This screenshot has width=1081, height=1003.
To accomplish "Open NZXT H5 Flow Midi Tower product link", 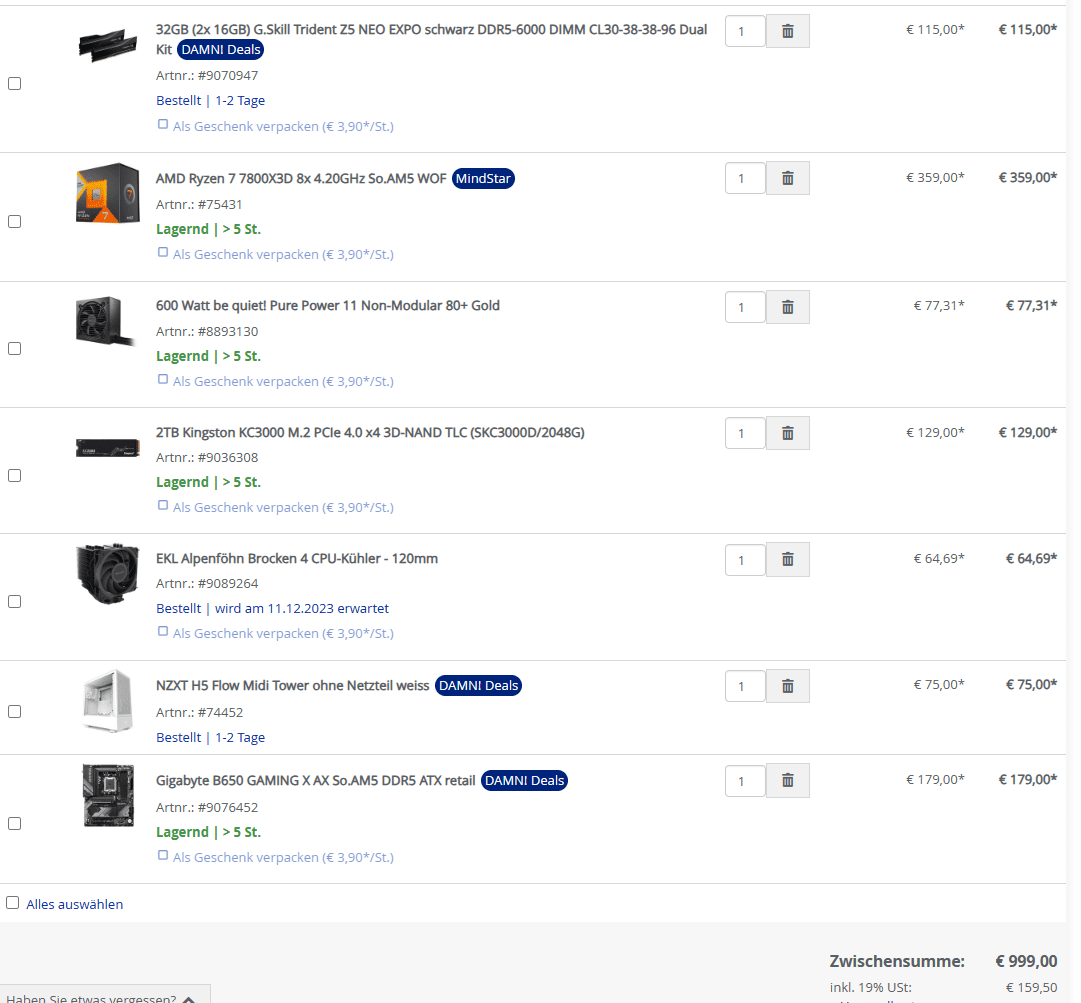I will tap(292, 685).
